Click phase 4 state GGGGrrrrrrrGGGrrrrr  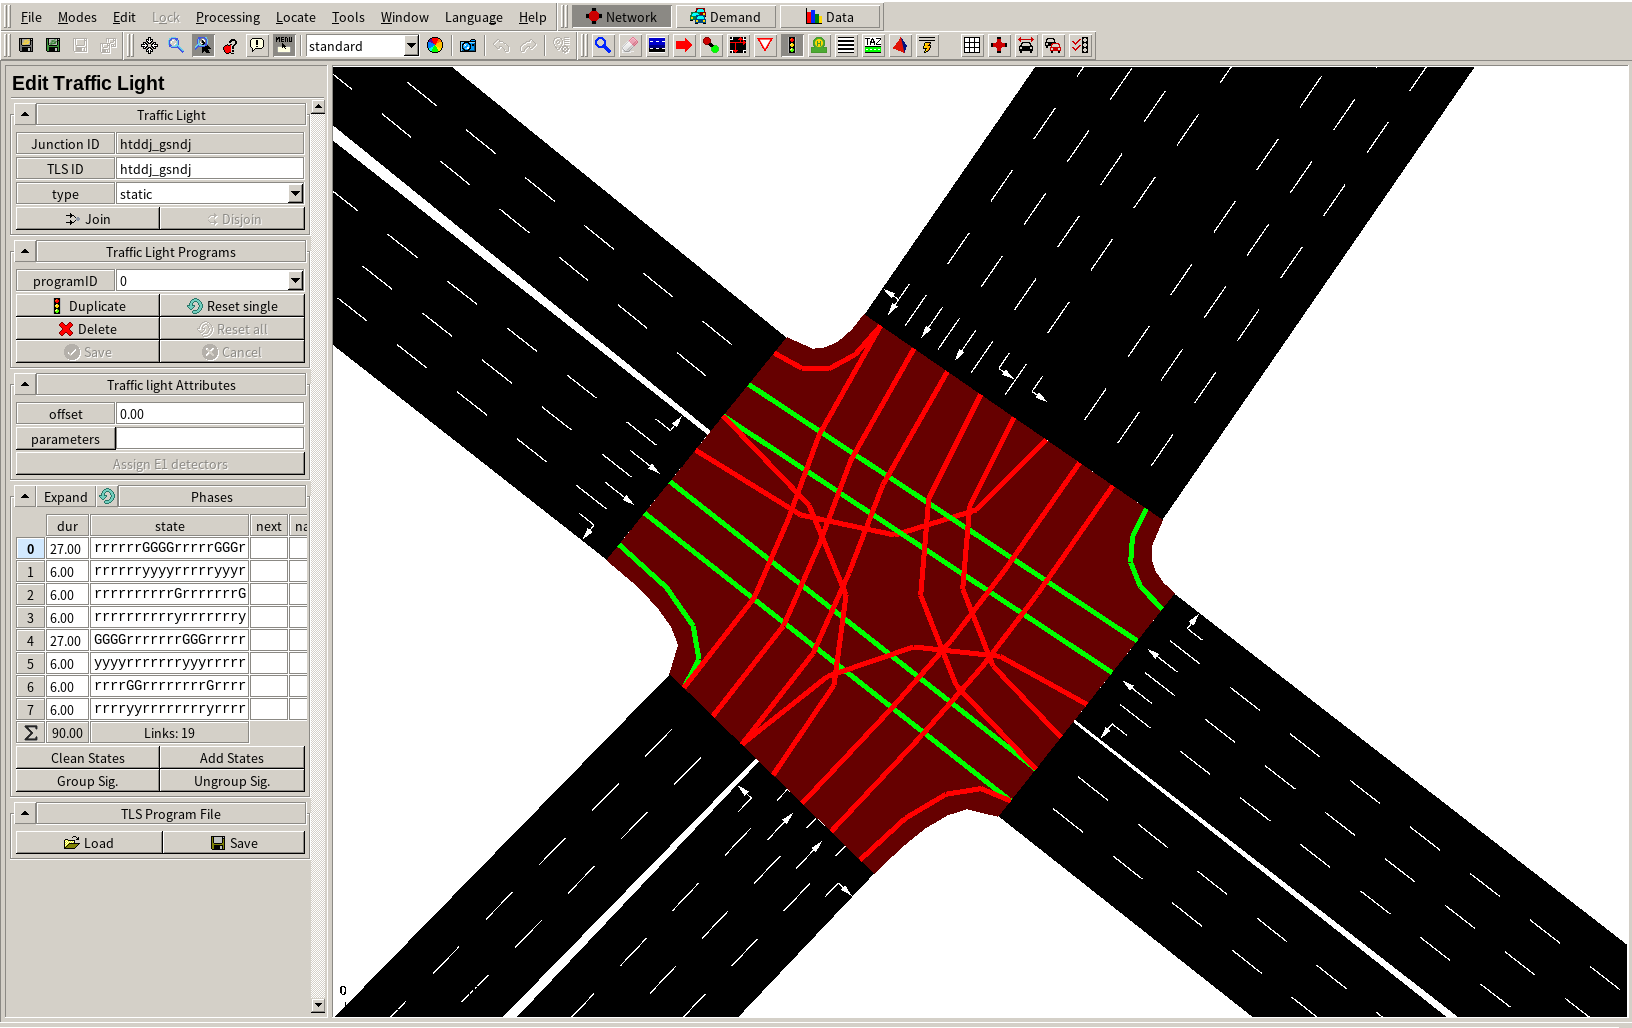[x=170, y=640]
